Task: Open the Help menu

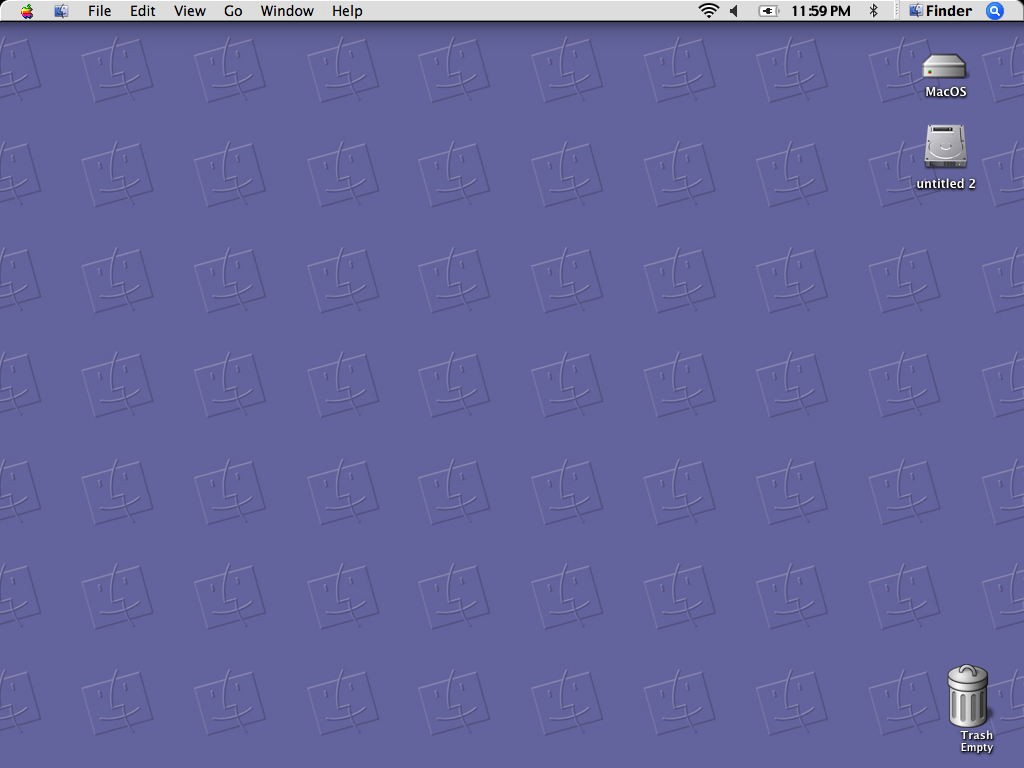Action: (347, 11)
